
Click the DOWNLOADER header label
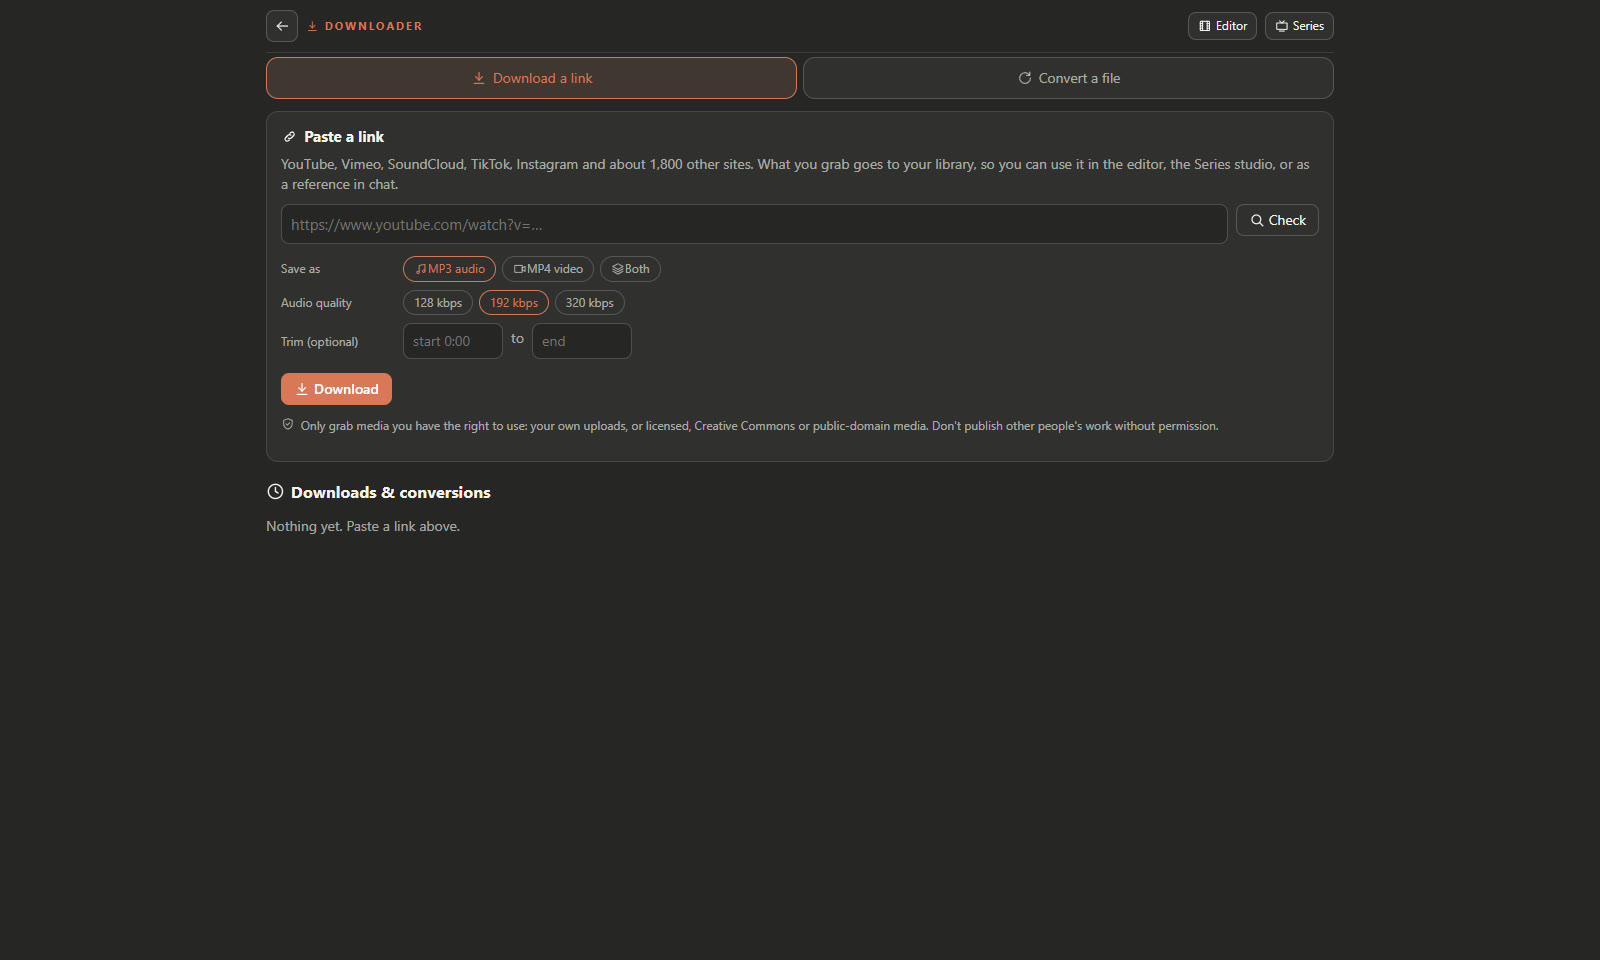click(374, 26)
